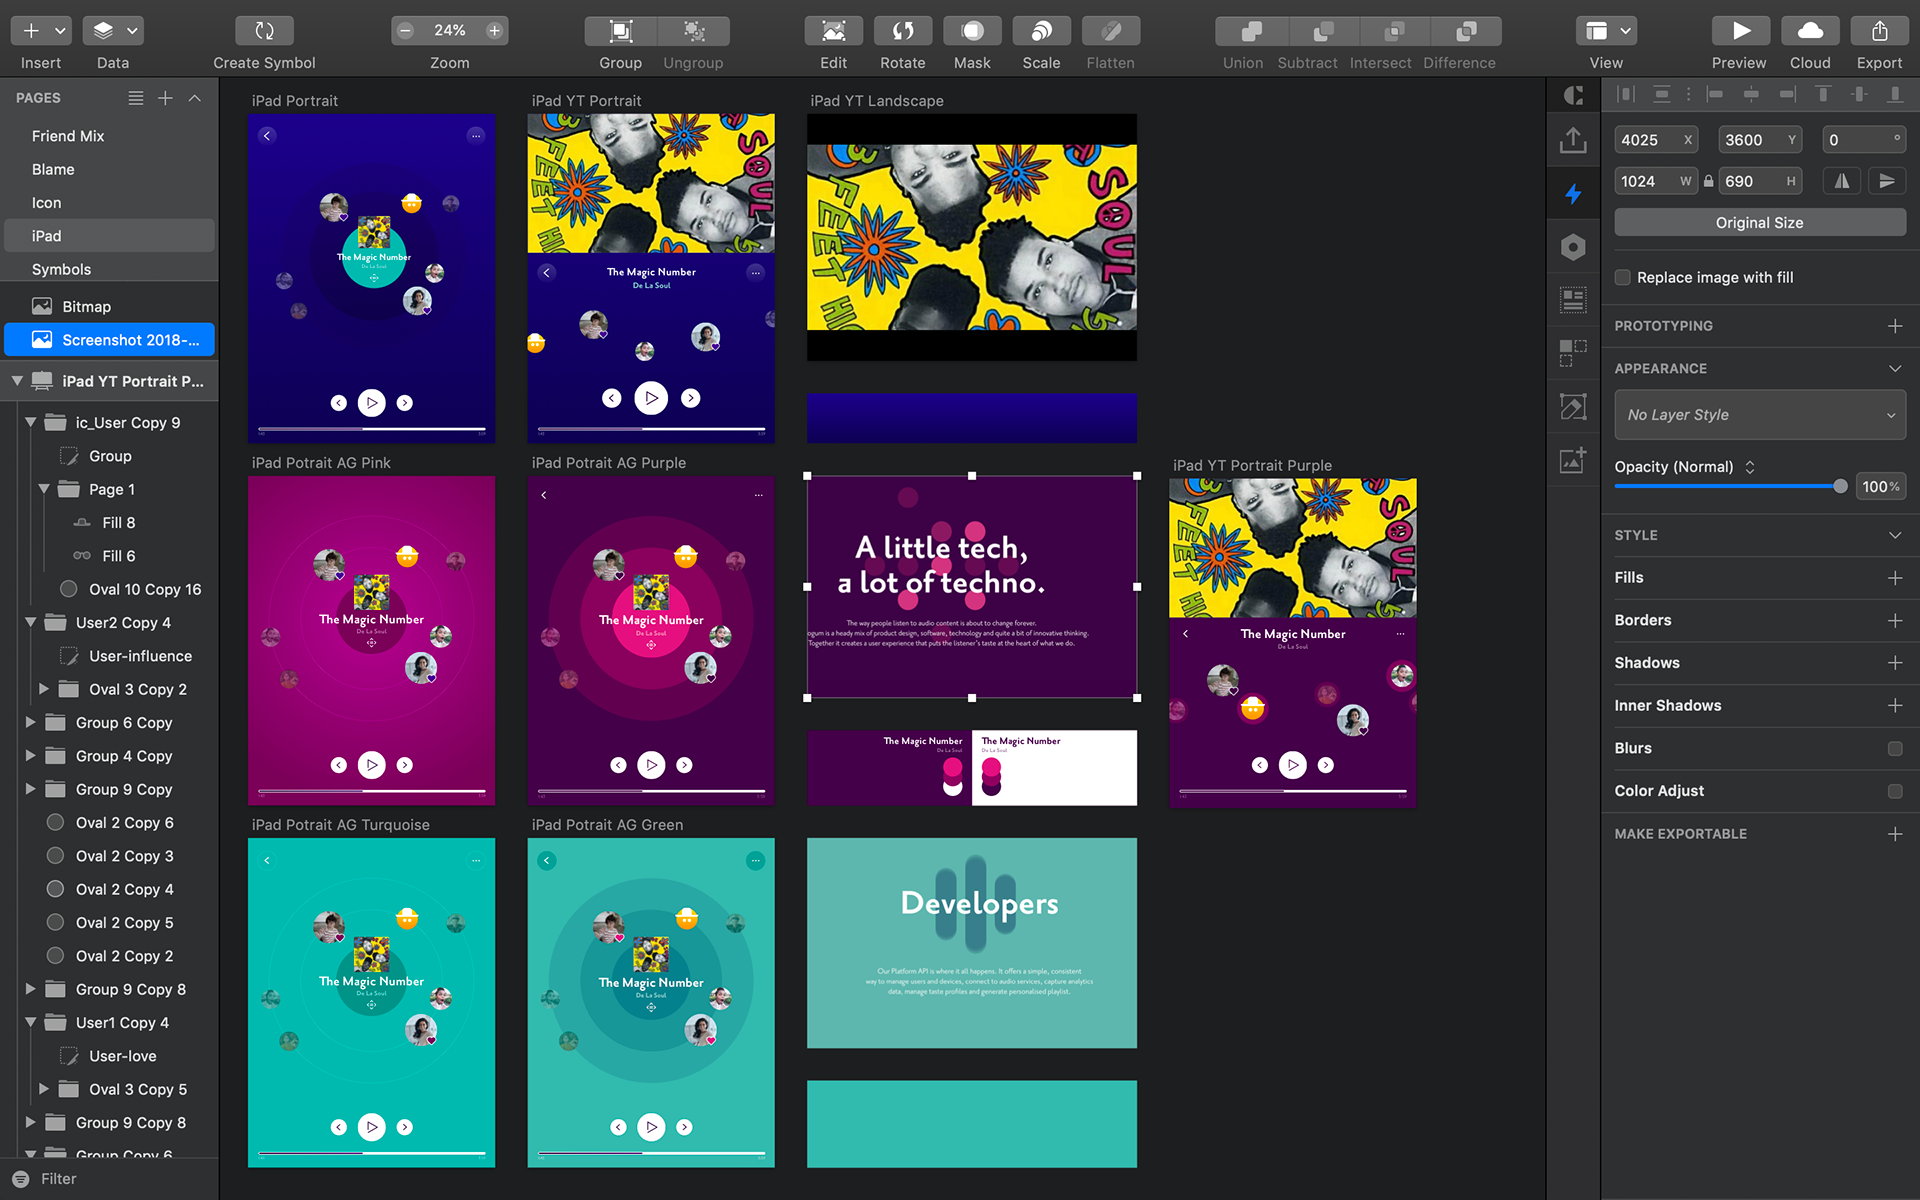This screenshot has width=1920, height=1200.
Task: Click the Flatten tool icon
Action: 1111,31
